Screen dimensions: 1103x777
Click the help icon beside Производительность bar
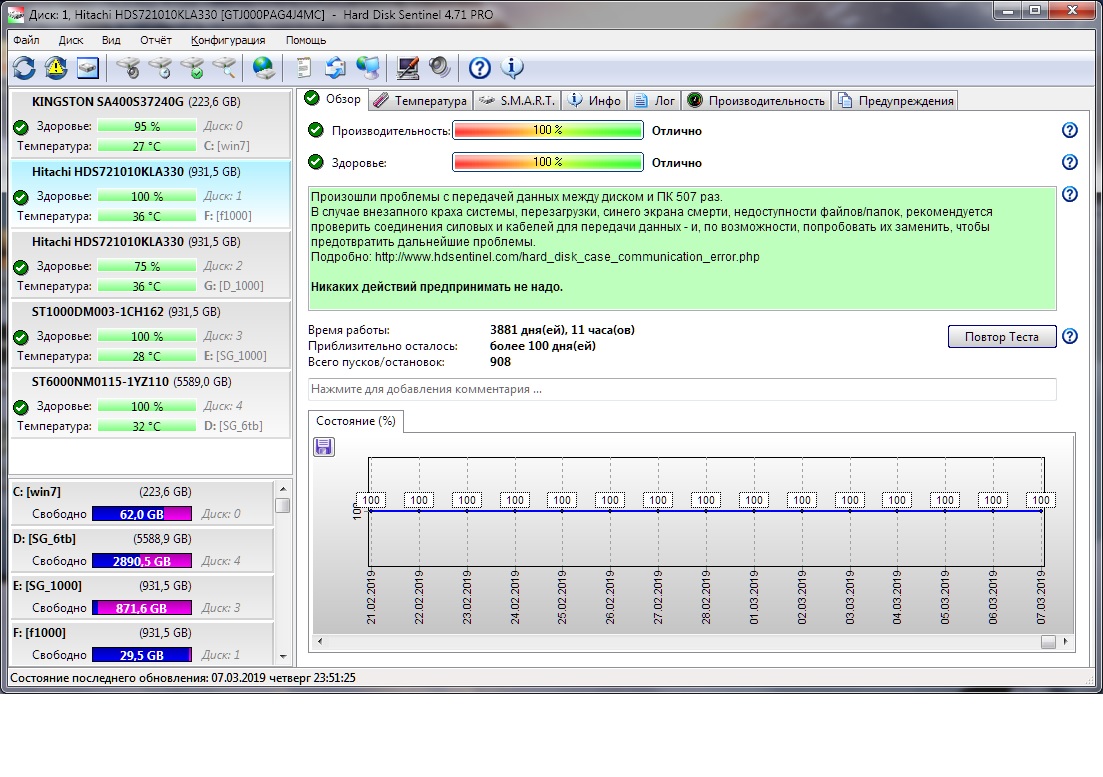pyautogui.click(x=1069, y=130)
